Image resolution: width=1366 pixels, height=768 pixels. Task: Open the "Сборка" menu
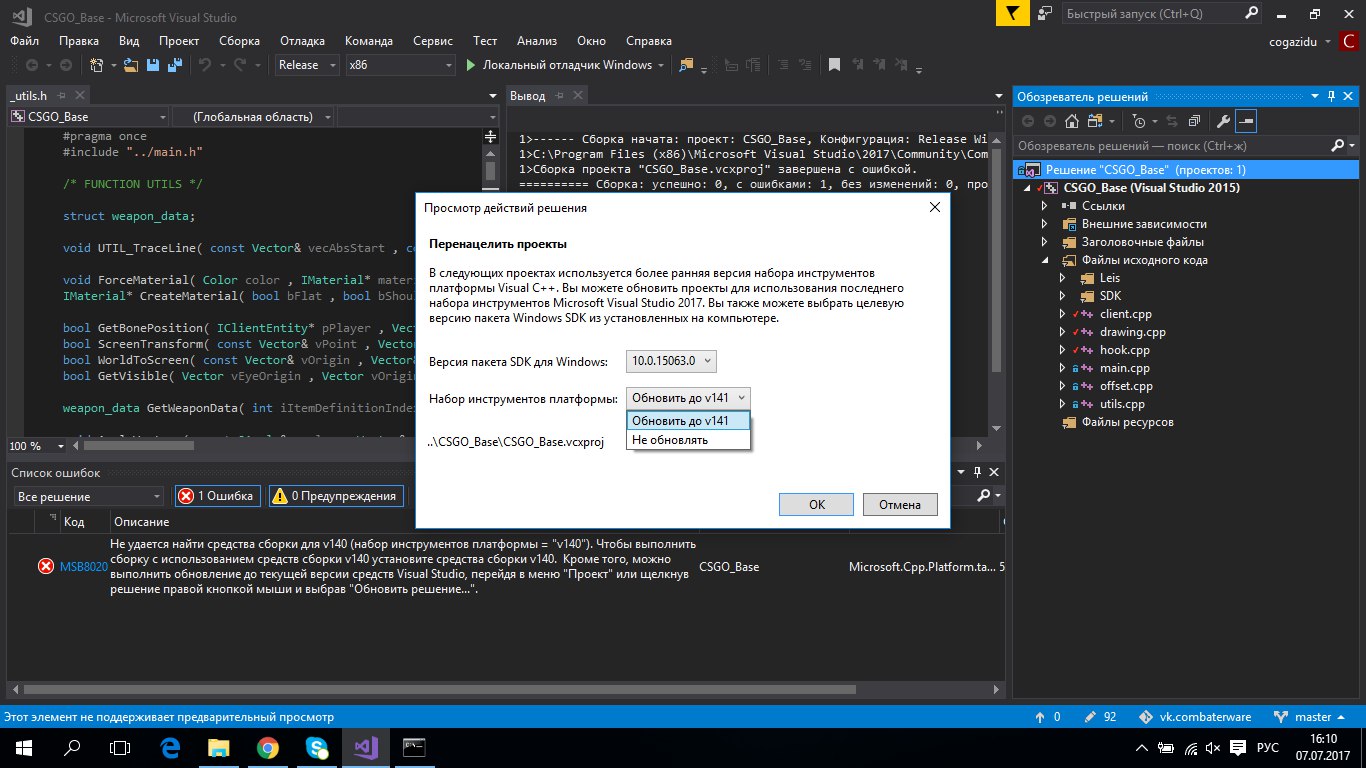pos(239,41)
